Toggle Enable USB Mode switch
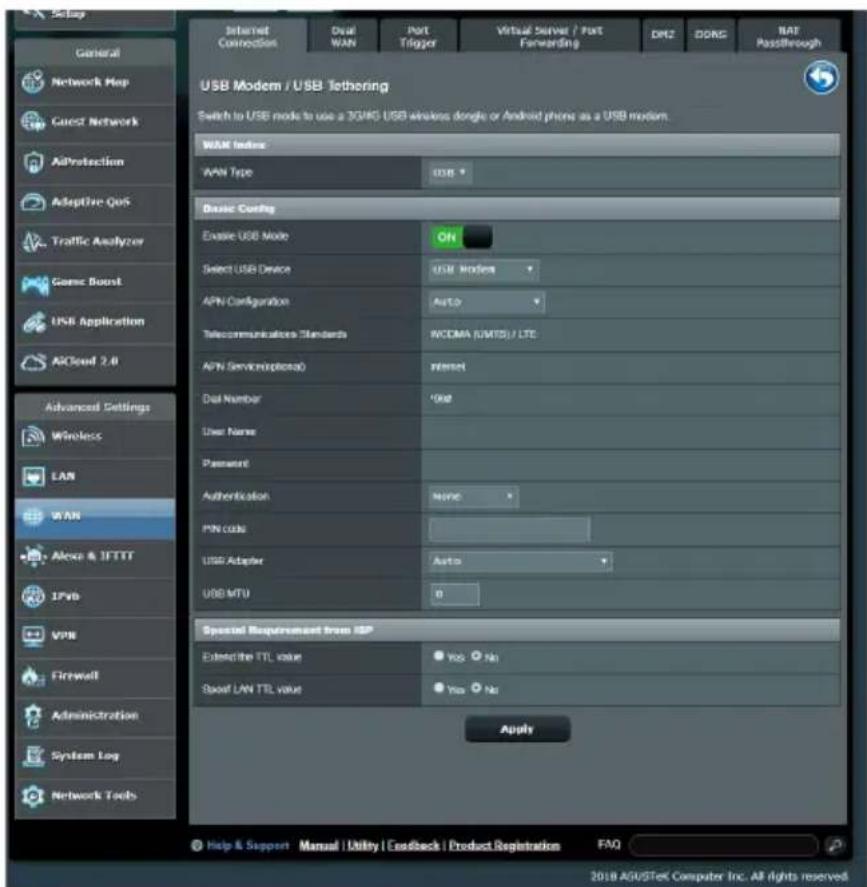 point(461,237)
